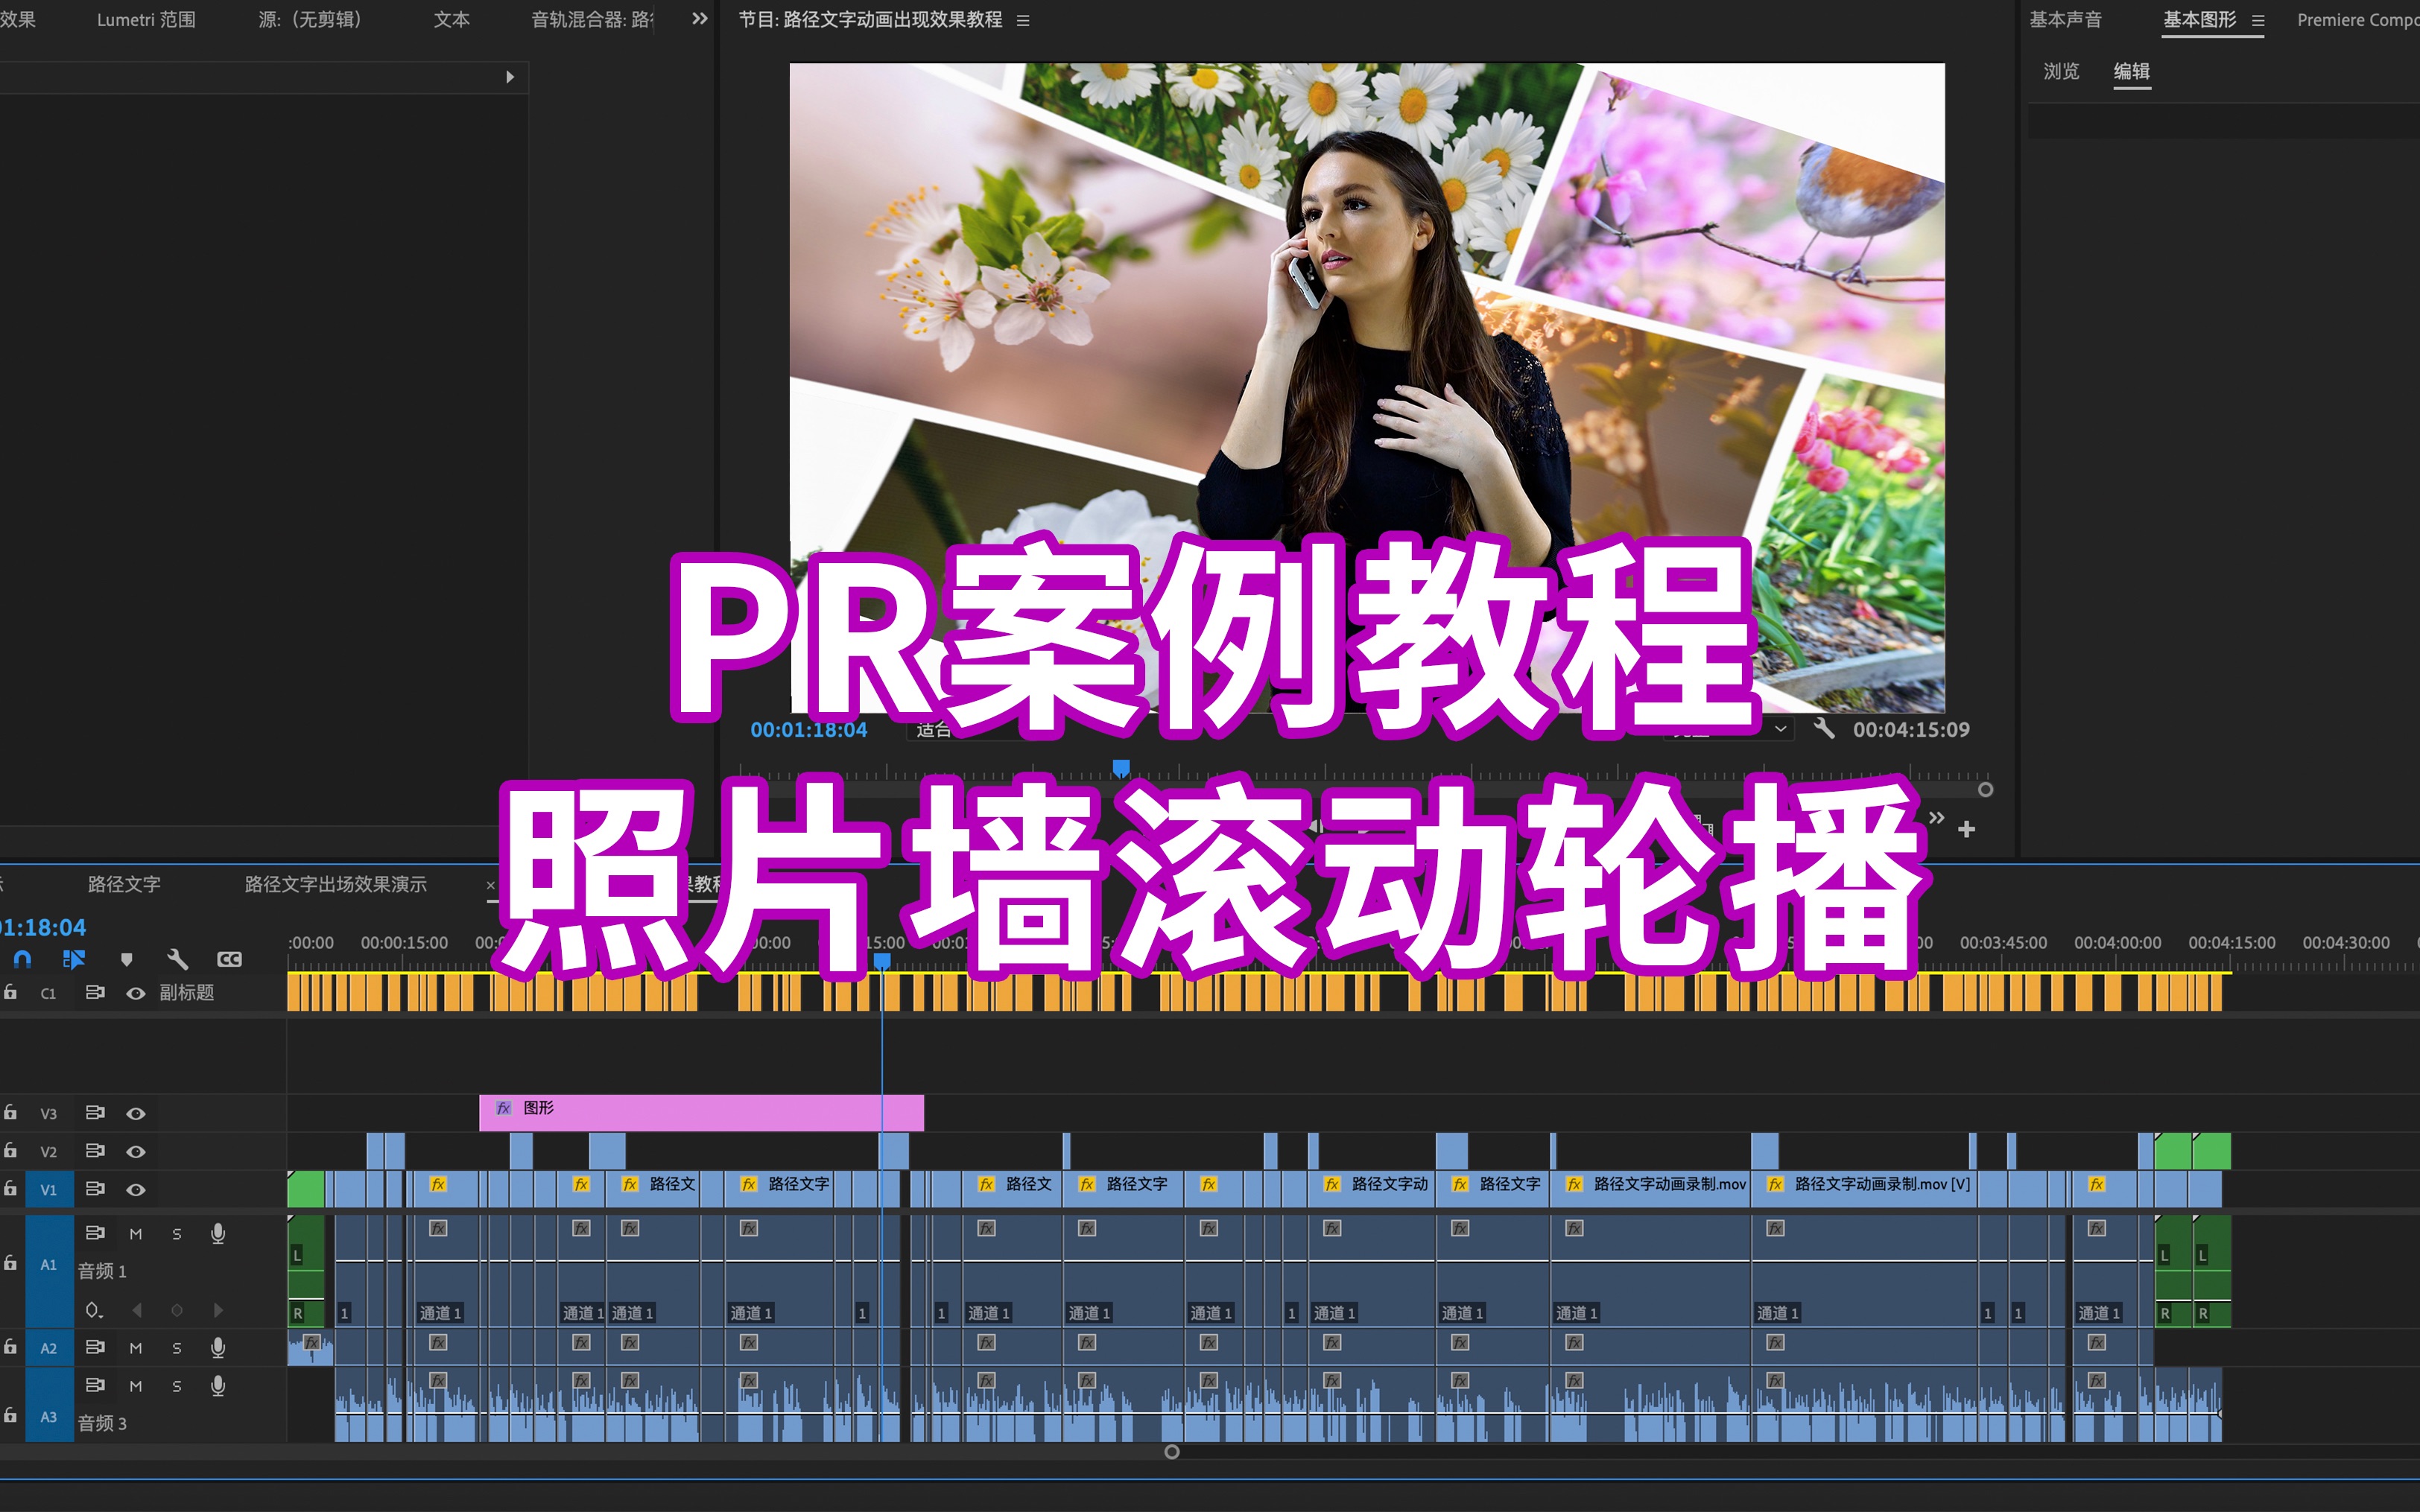Add a marker with the marker icon

click(x=127, y=959)
